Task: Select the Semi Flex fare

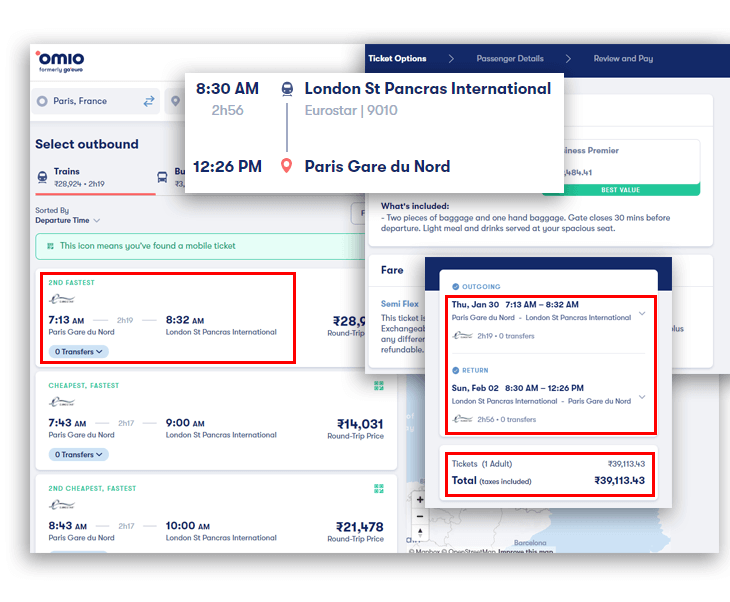Action: pos(399,304)
